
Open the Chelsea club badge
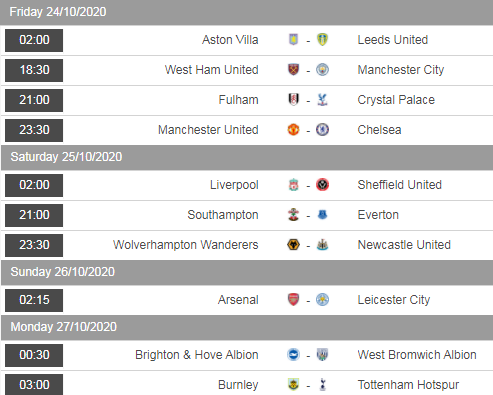click(x=322, y=130)
